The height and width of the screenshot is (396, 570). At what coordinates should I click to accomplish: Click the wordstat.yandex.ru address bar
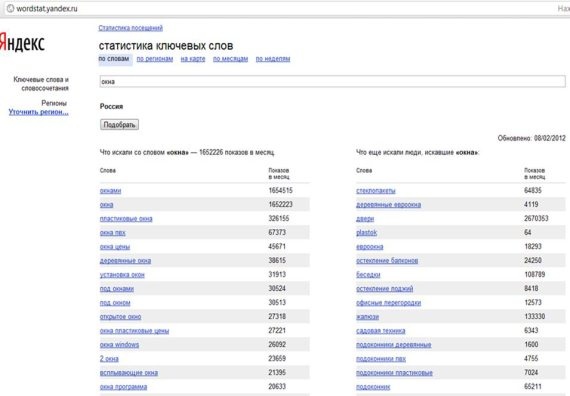(x=284, y=8)
